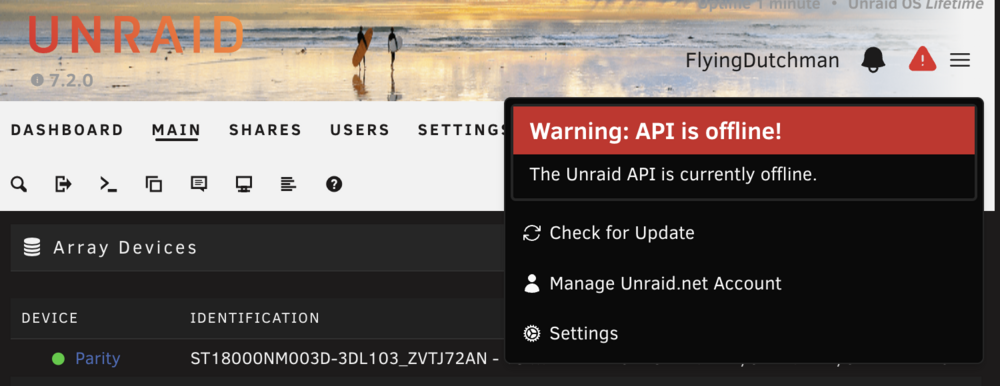Click the API is offline warning banner
This screenshot has width=1000, height=386.
click(744, 131)
